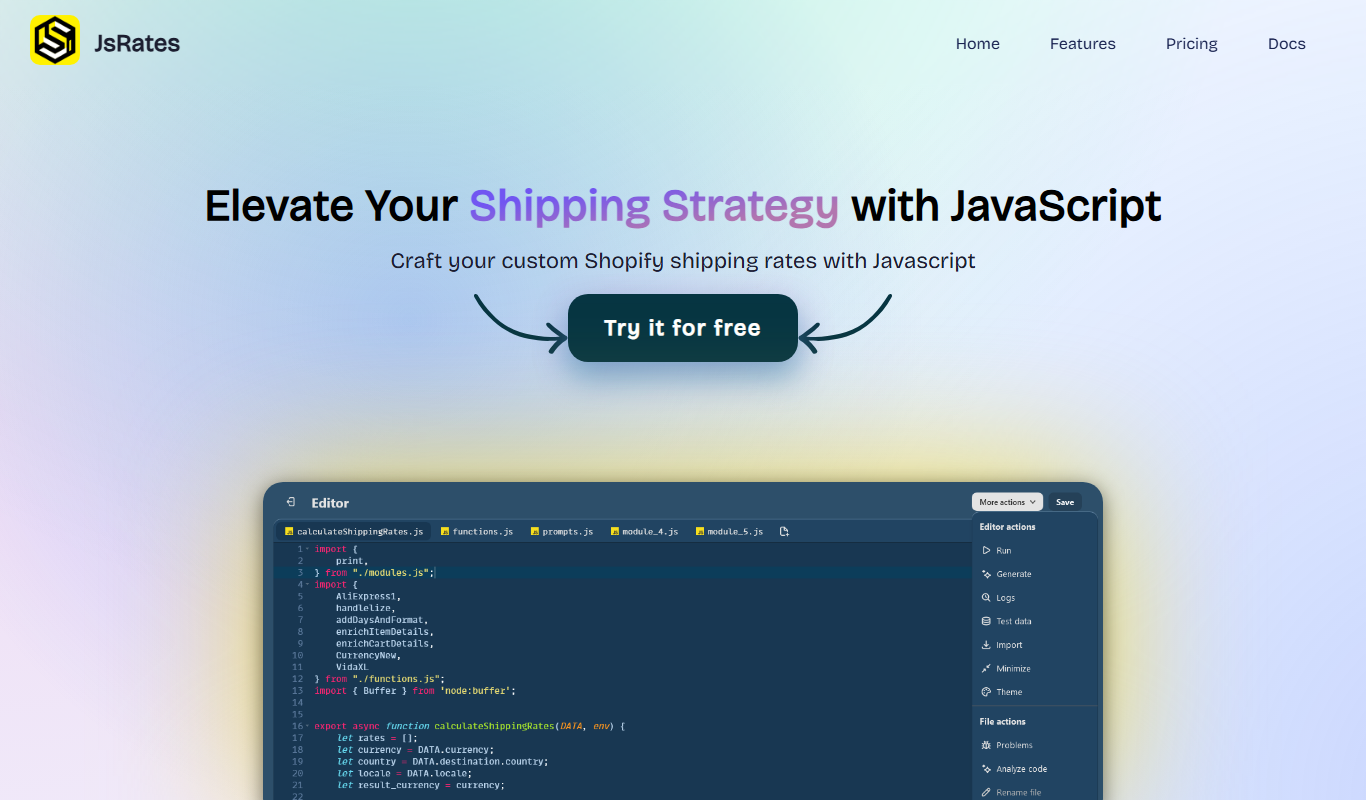1366x800 pixels.
Task: Click the enrichCartDetails line
Action: (x=385, y=644)
